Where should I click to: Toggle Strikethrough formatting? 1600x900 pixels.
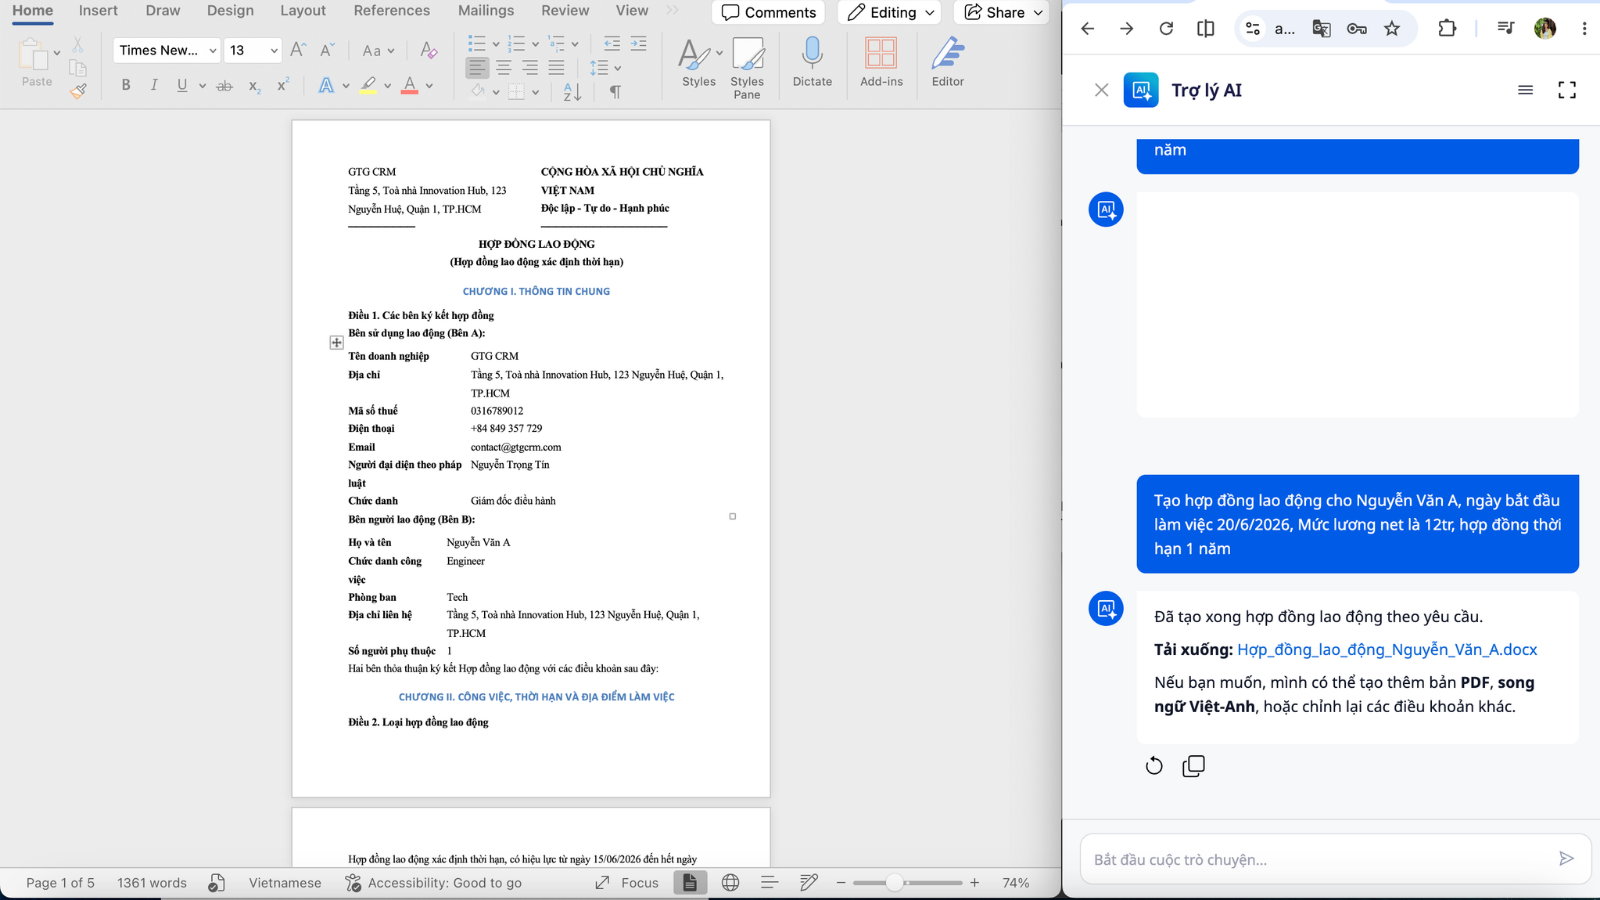225,86
